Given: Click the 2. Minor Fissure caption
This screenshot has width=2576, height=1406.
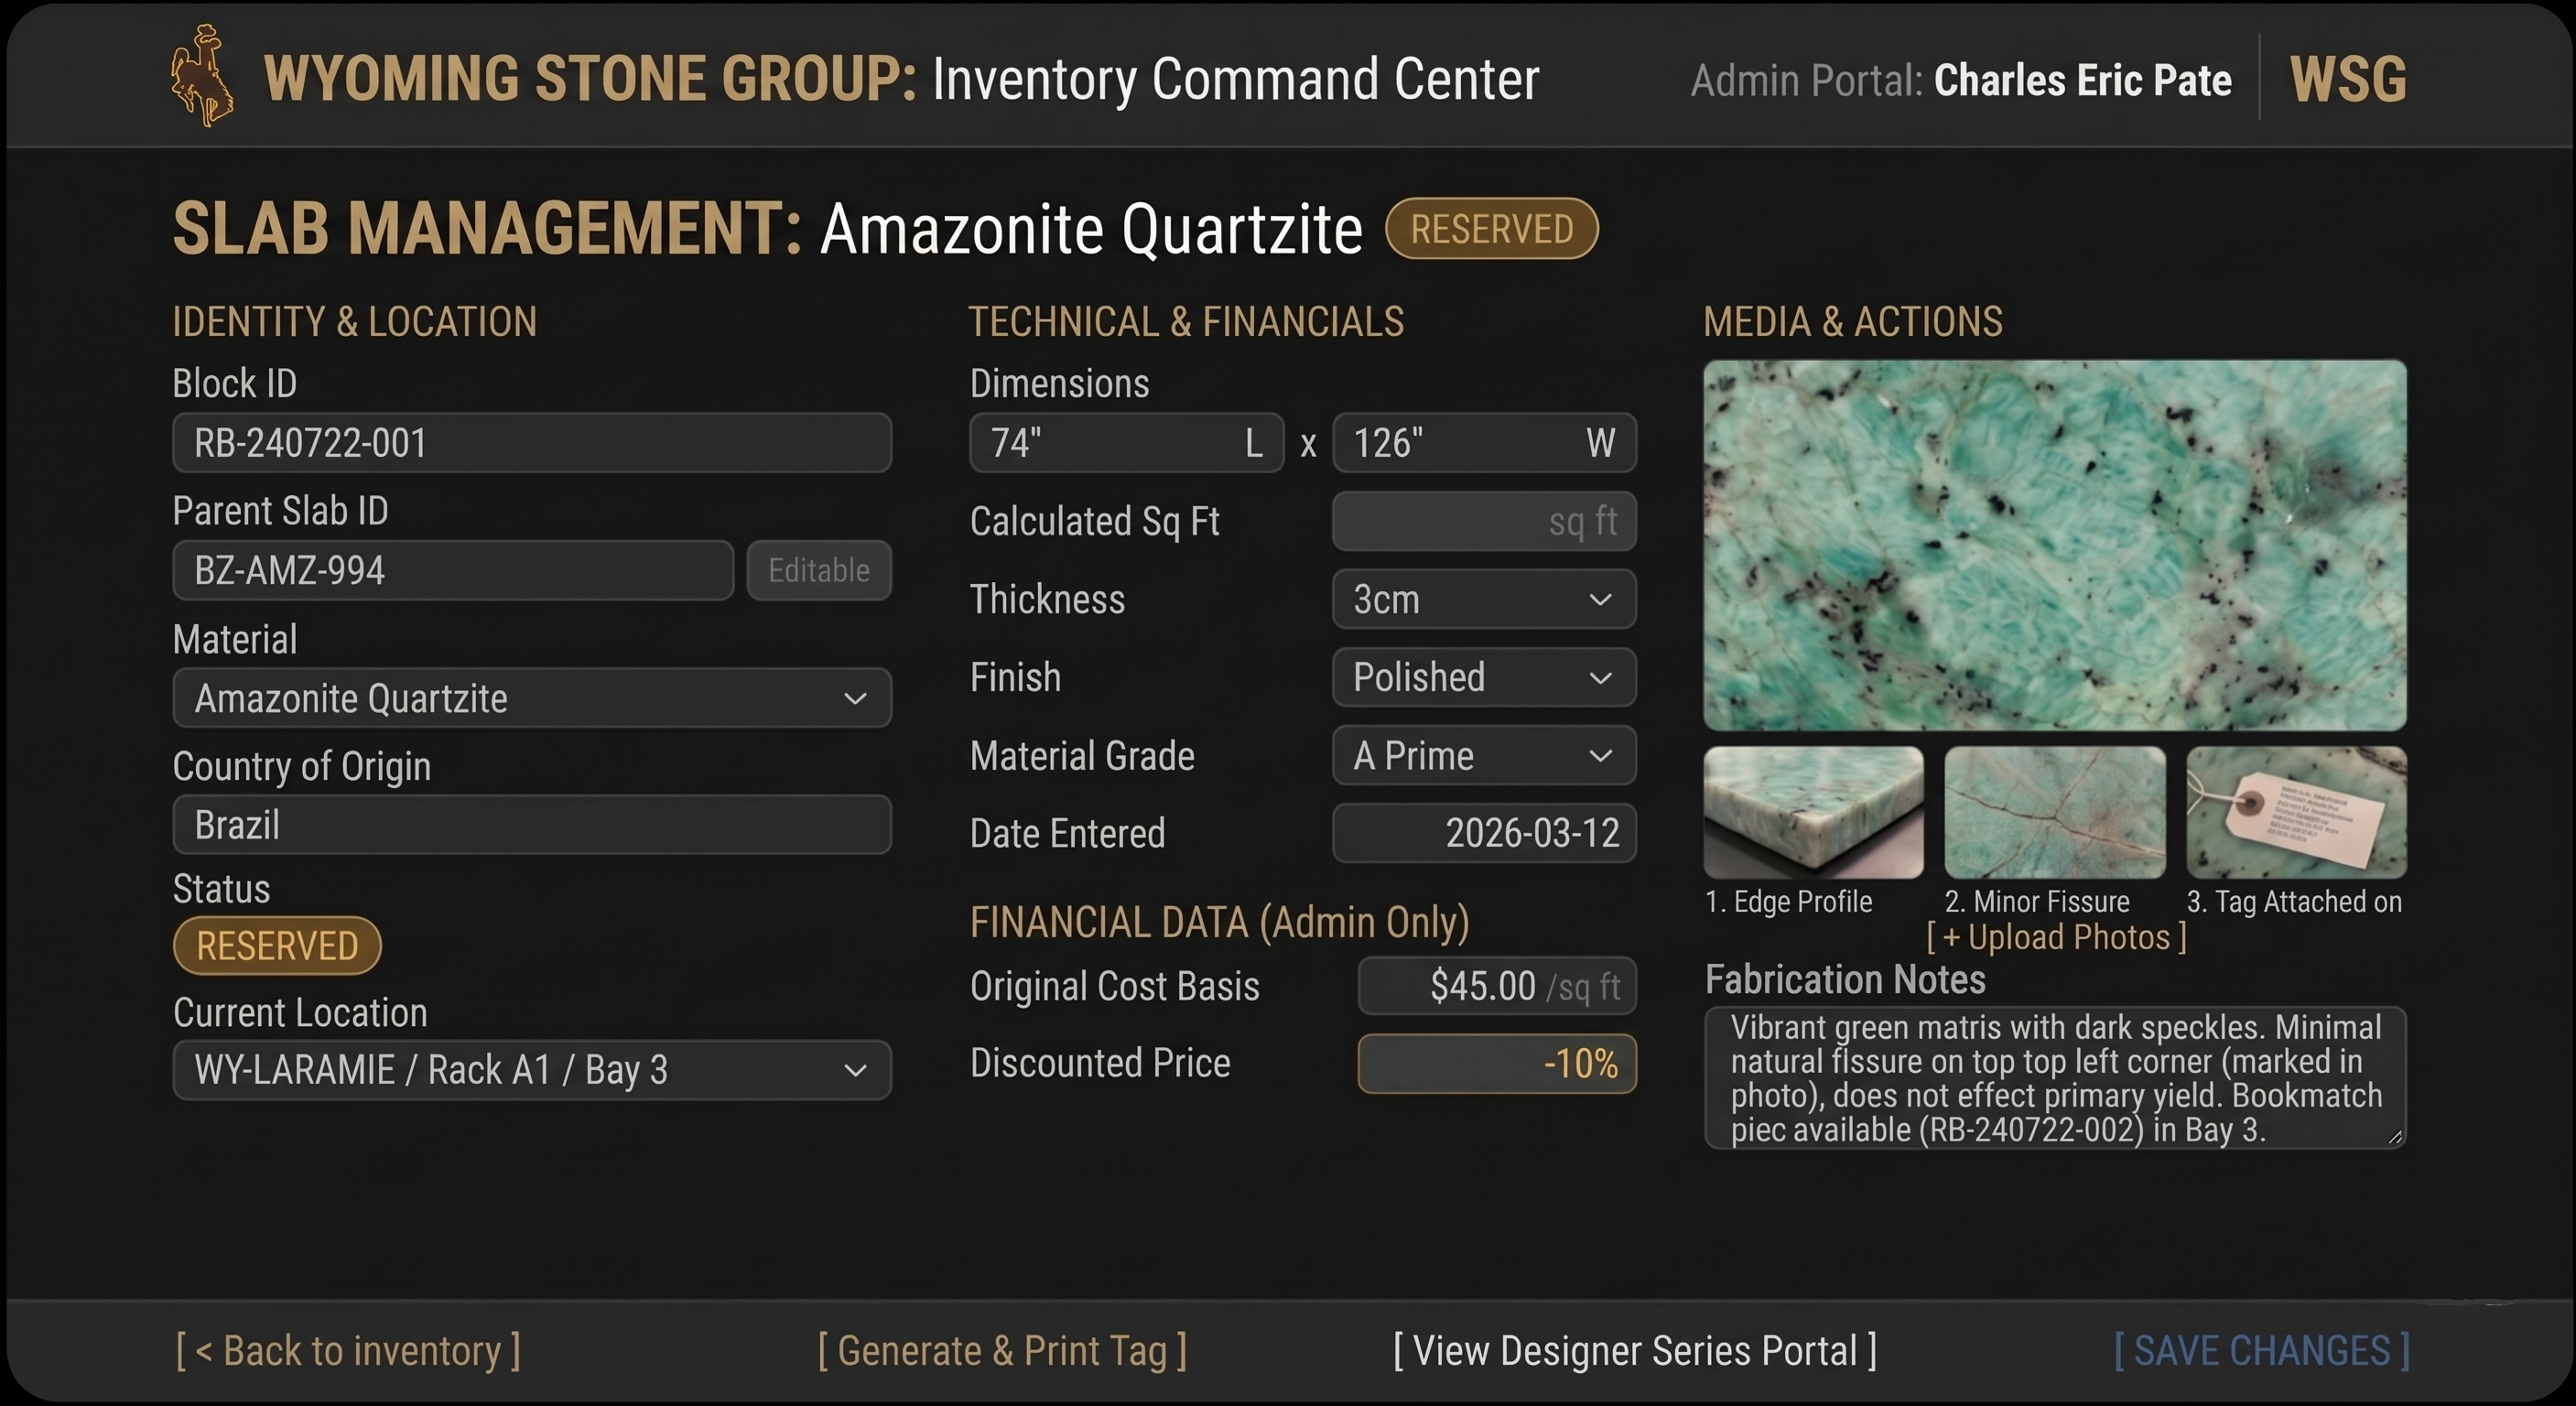Looking at the screenshot, I should pyautogui.click(x=2037, y=902).
